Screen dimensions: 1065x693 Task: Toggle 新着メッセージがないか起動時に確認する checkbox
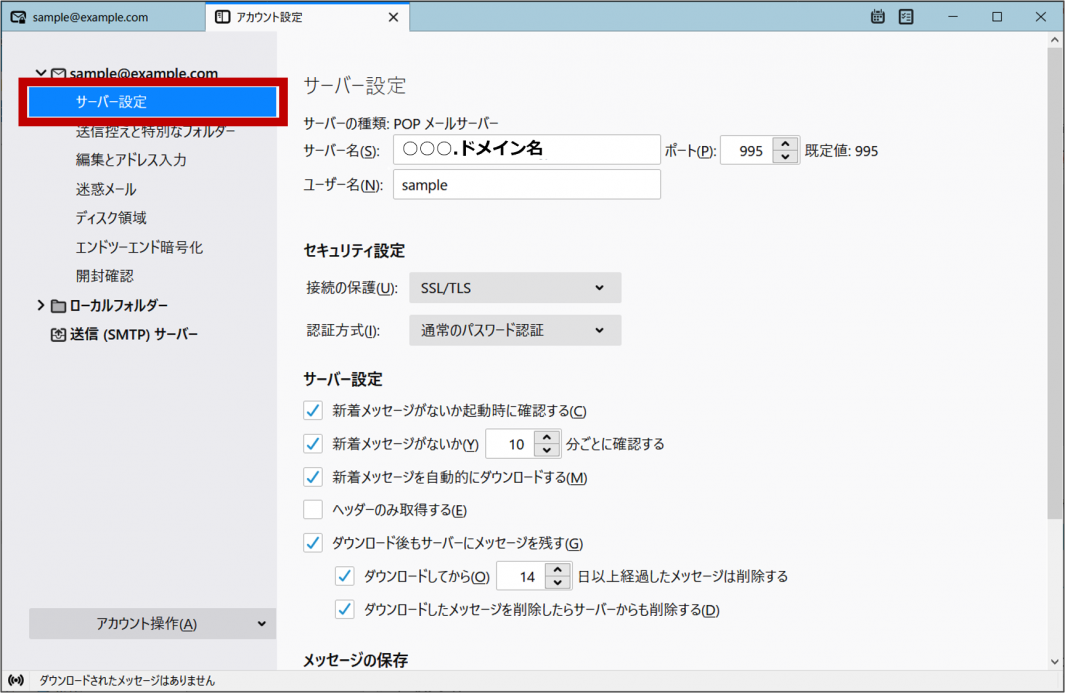click(x=313, y=411)
